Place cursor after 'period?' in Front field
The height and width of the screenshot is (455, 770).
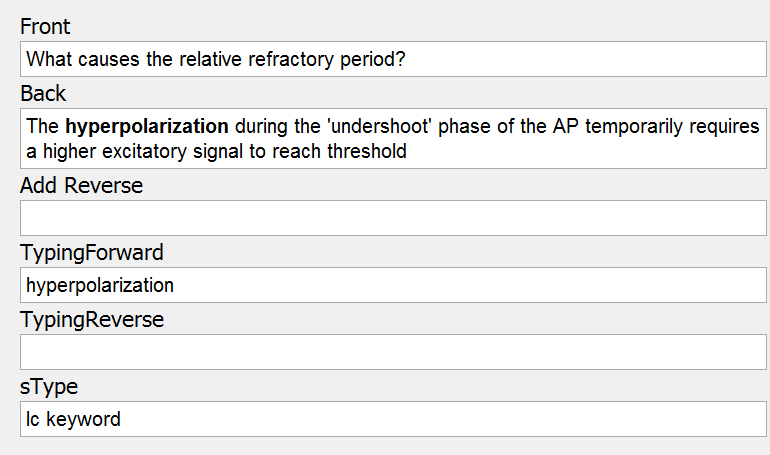coord(407,59)
